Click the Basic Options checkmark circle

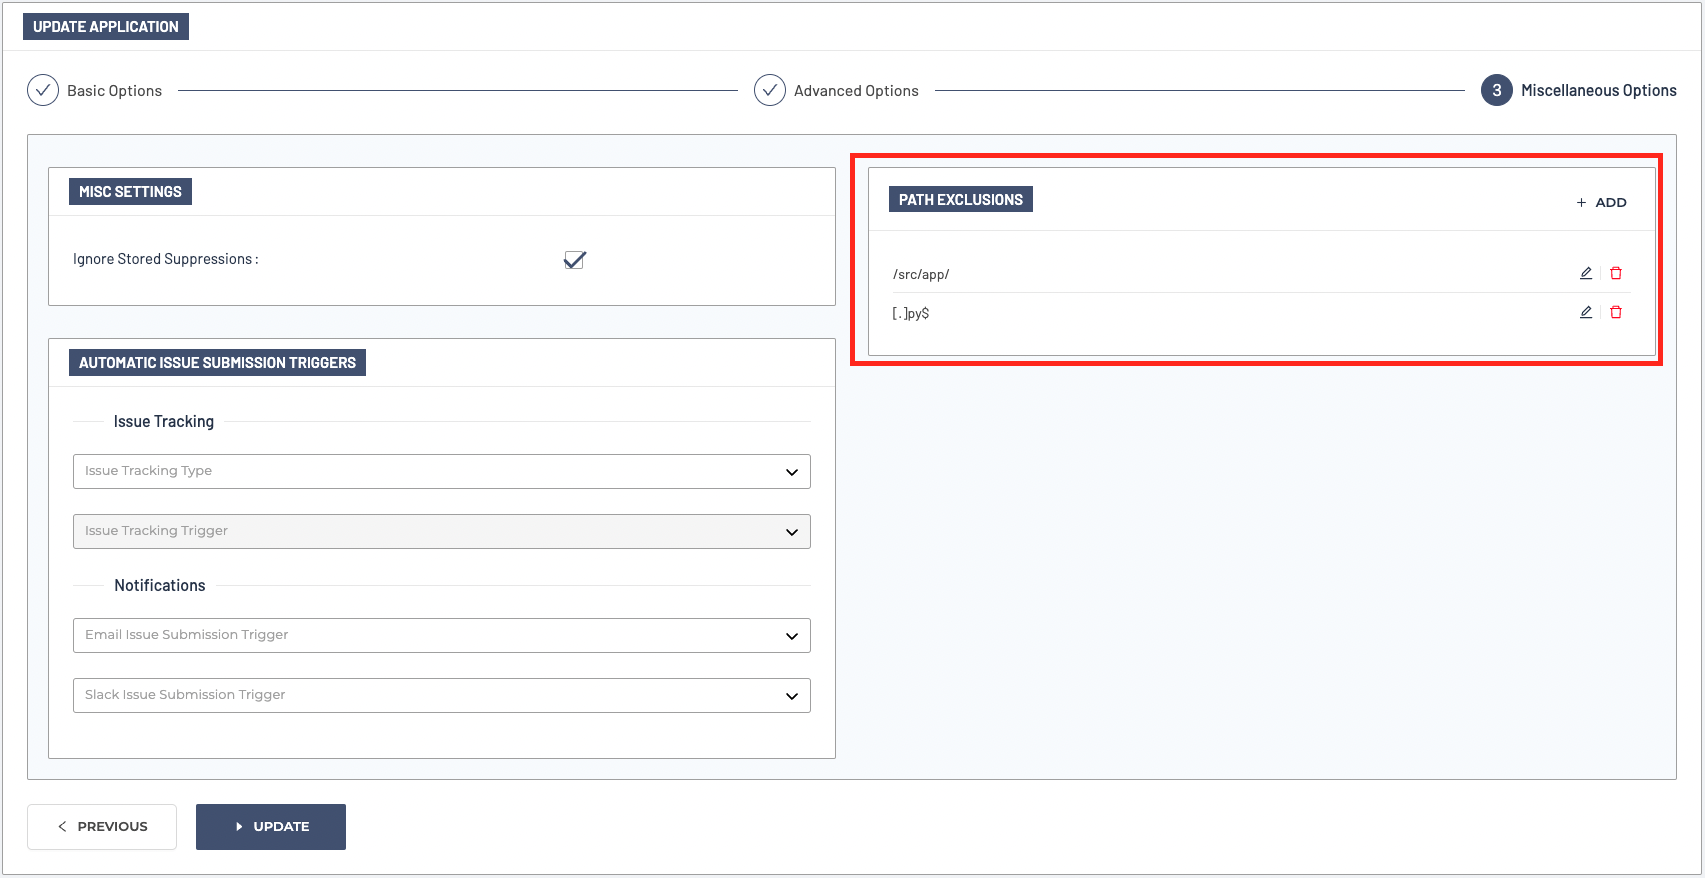[43, 90]
